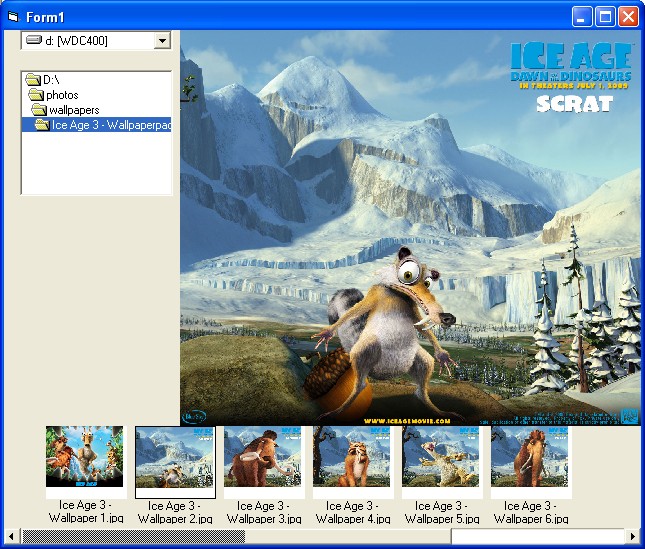The image size is (645, 549).
Task: Open the photos folder icon
Action: coord(36,95)
